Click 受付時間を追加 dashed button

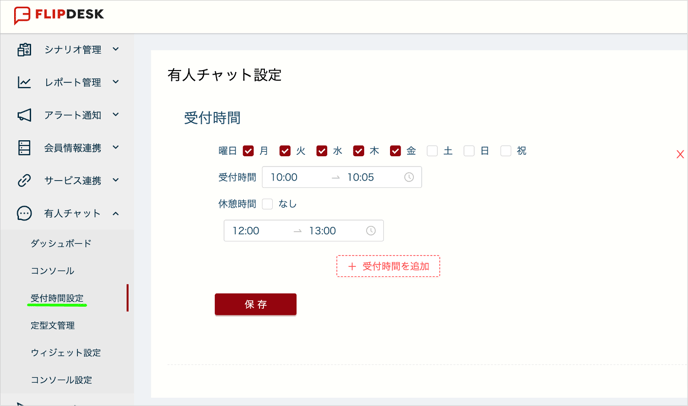(x=388, y=266)
